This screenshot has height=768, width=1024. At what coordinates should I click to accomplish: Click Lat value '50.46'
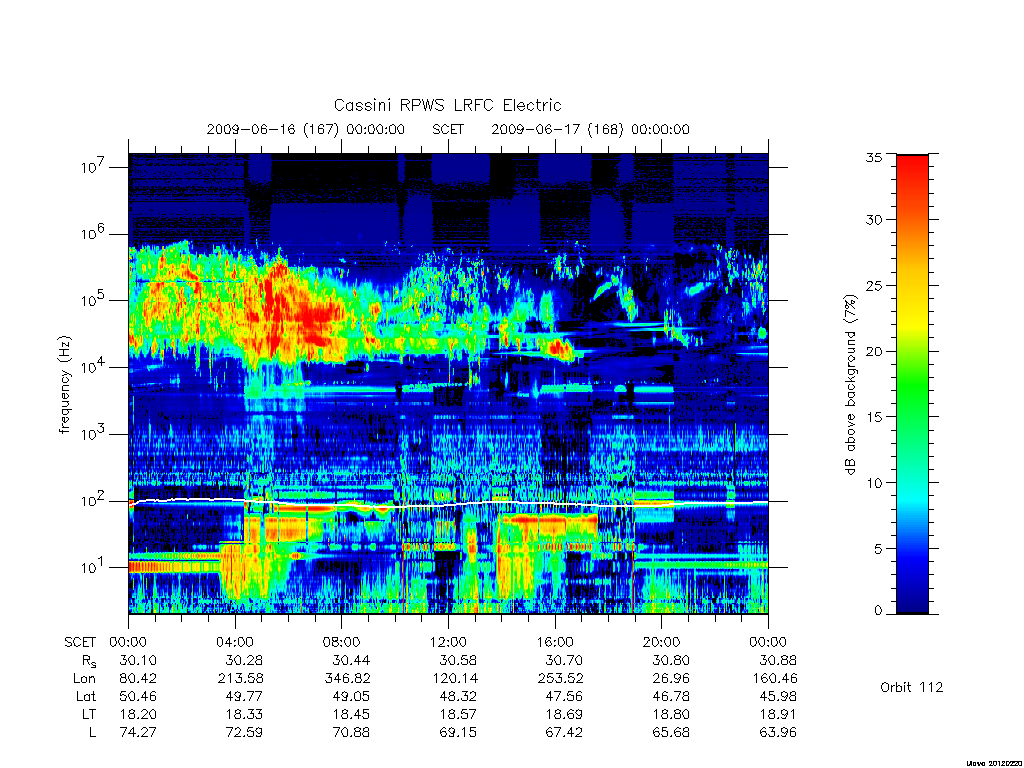point(138,697)
